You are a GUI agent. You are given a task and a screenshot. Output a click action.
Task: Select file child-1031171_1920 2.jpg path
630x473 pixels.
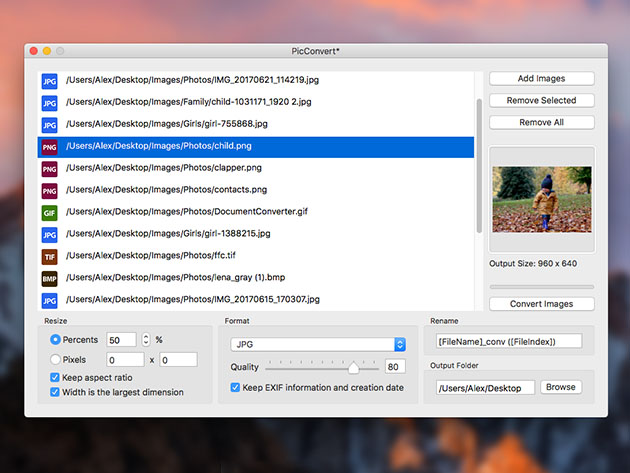click(189, 102)
